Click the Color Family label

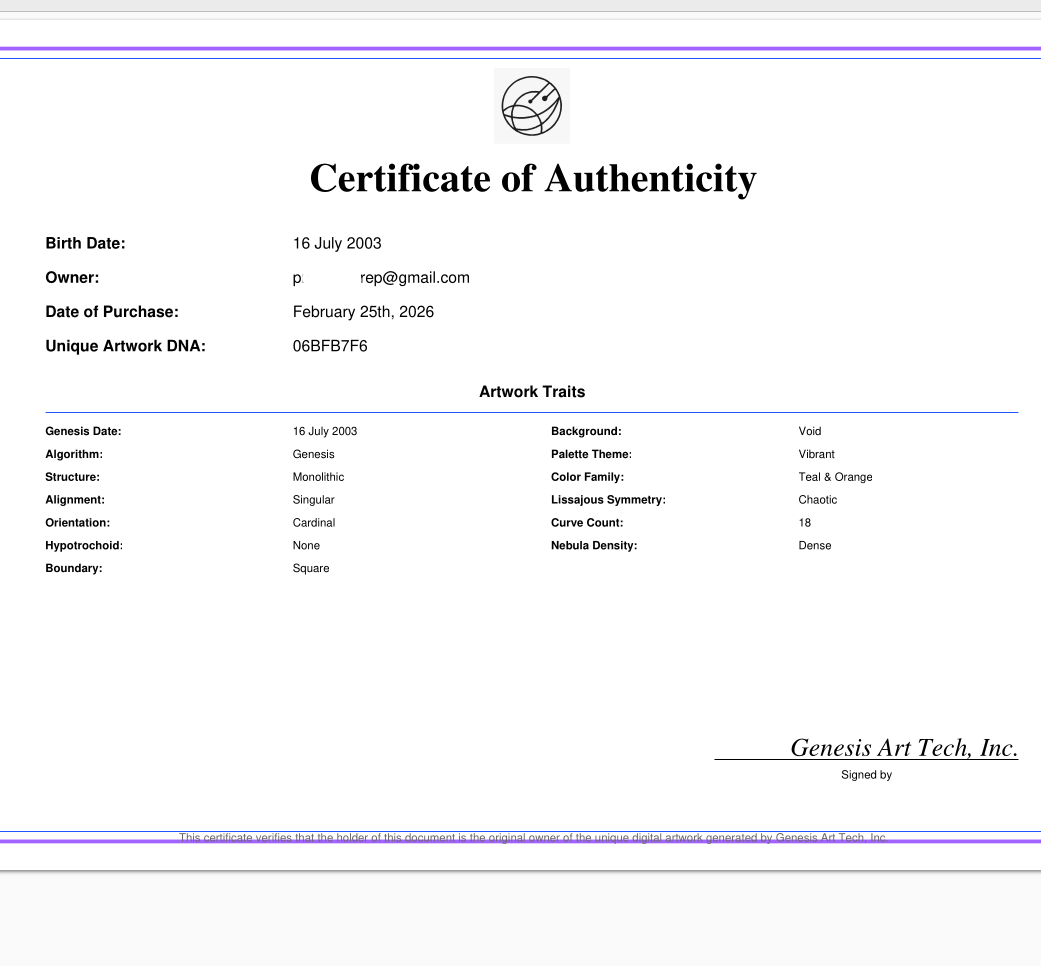(x=588, y=477)
